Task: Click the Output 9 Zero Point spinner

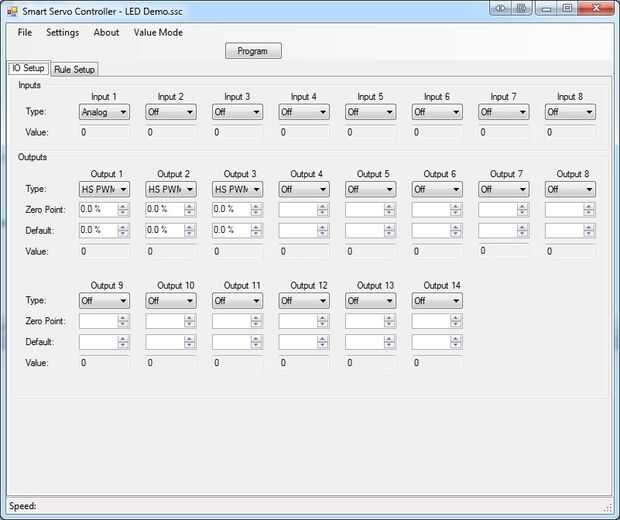Action: pos(123,321)
